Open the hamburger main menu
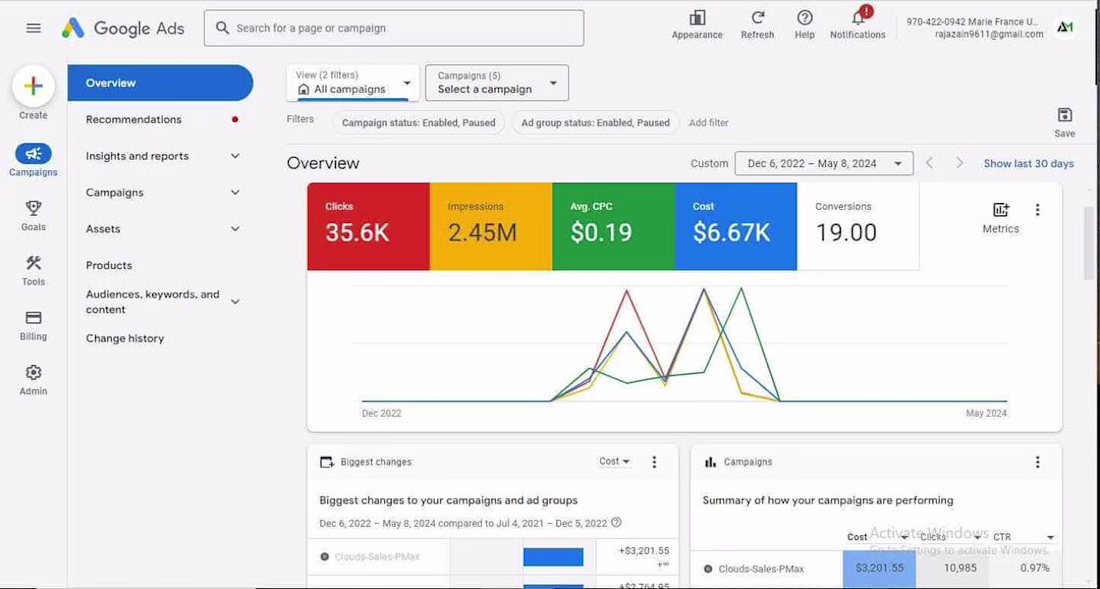 pos(33,28)
